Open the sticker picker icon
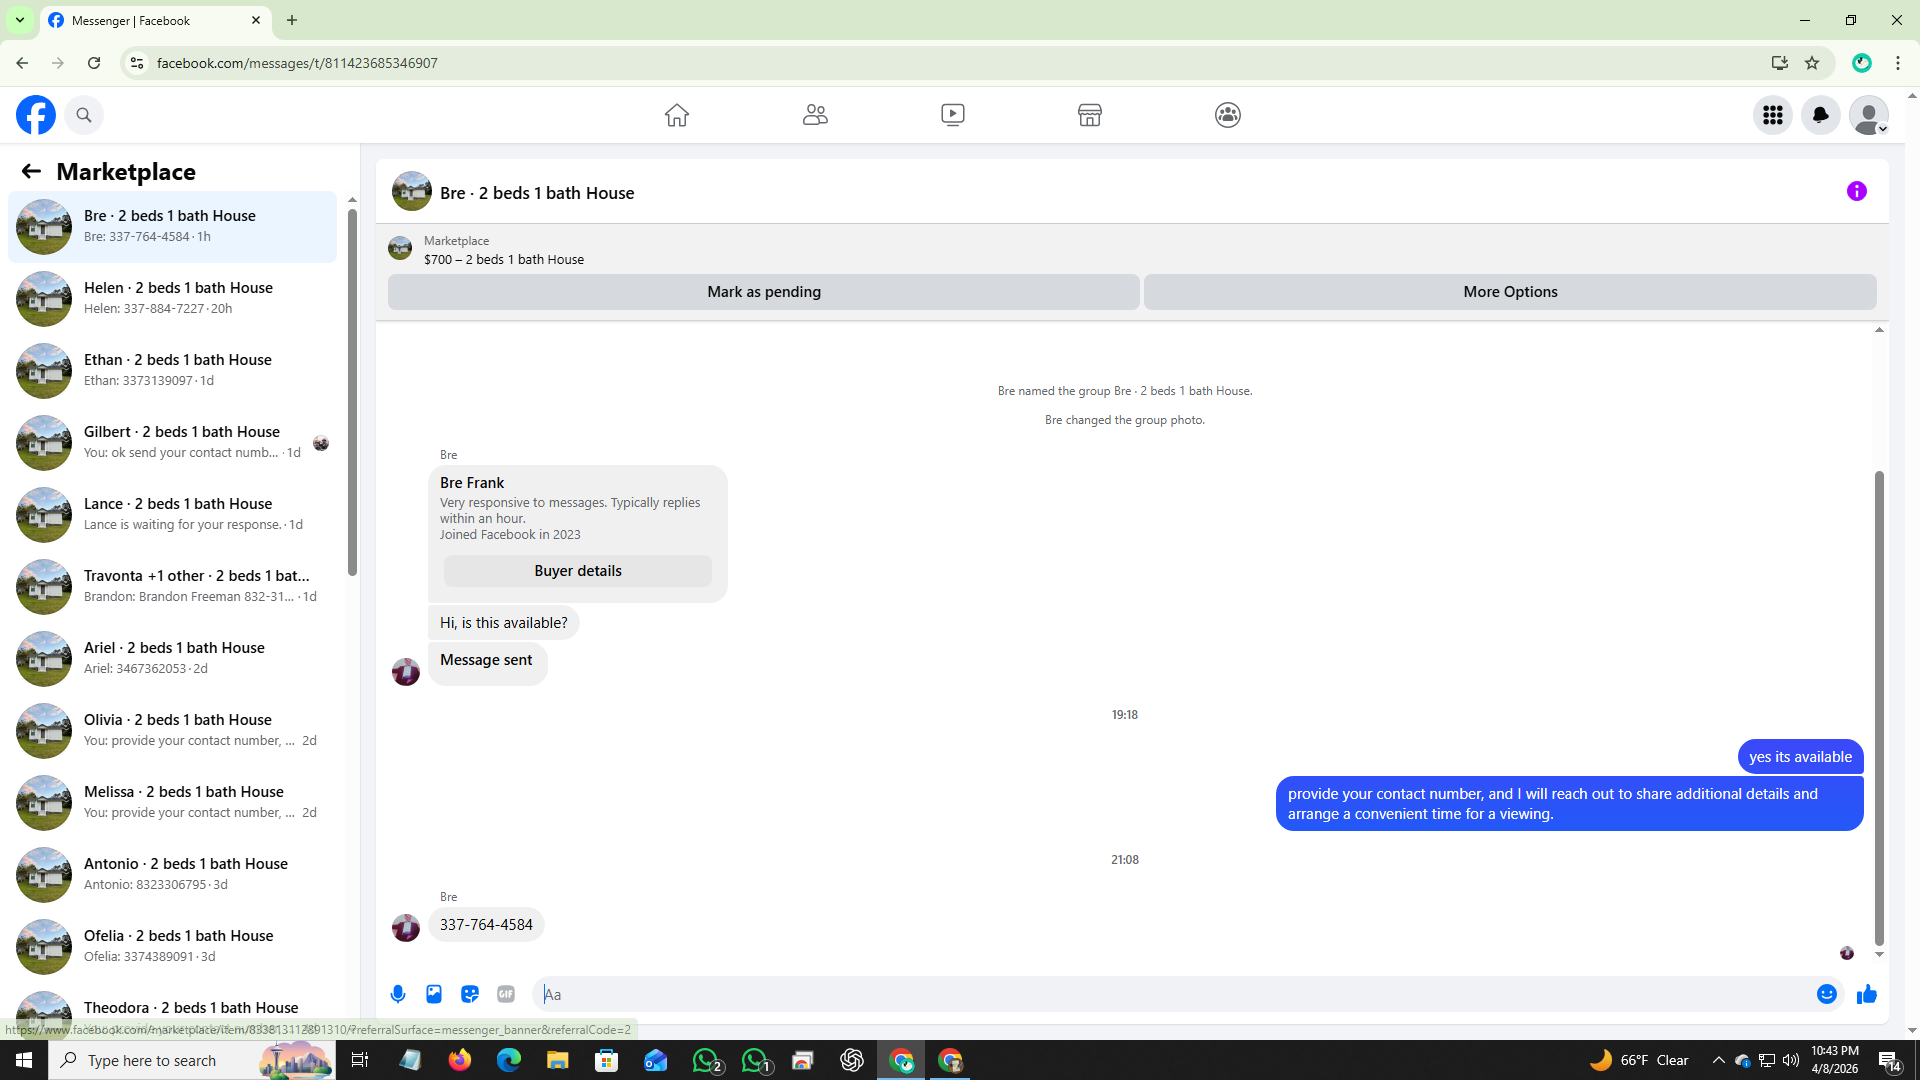Viewport: 1920px width, 1080px height. tap(470, 994)
